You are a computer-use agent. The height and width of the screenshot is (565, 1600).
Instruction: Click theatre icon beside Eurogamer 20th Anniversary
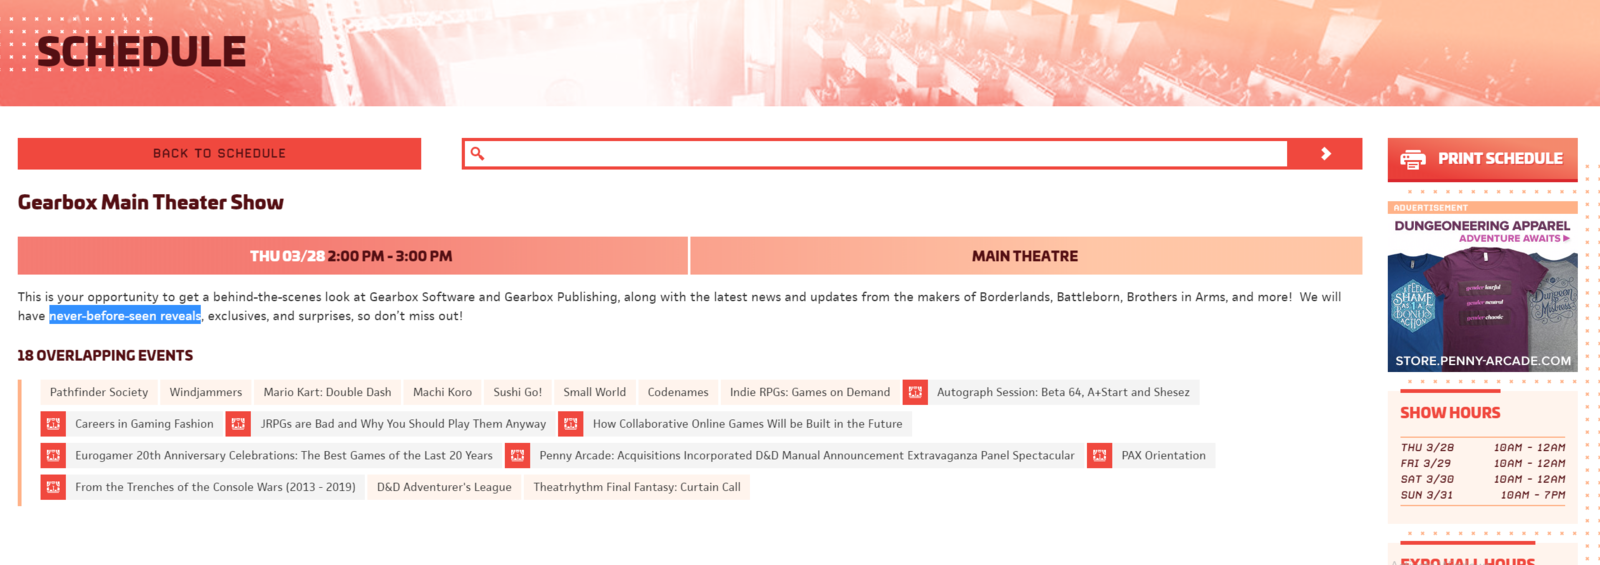[x=53, y=455]
